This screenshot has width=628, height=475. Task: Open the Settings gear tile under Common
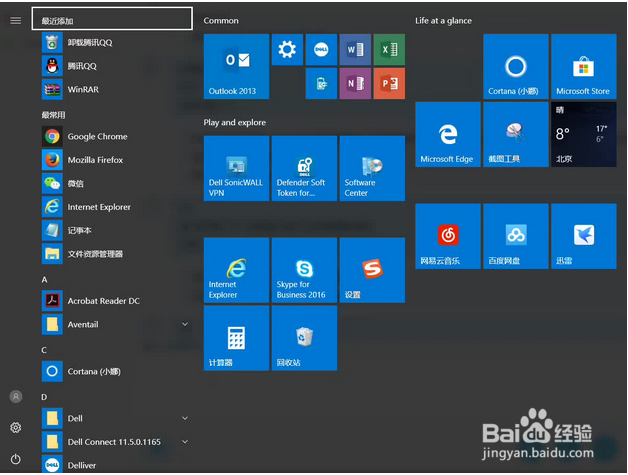coord(287,50)
